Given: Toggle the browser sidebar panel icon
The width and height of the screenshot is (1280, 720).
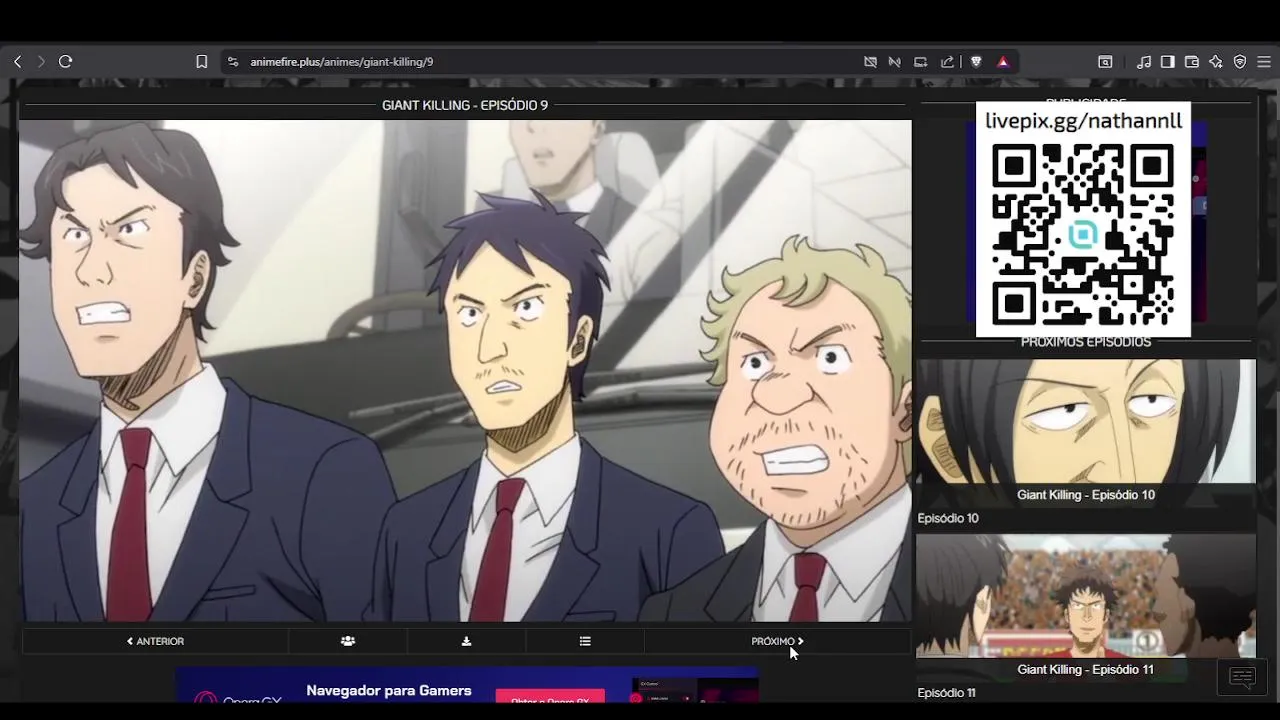Looking at the screenshot, I should [1167, 62].
